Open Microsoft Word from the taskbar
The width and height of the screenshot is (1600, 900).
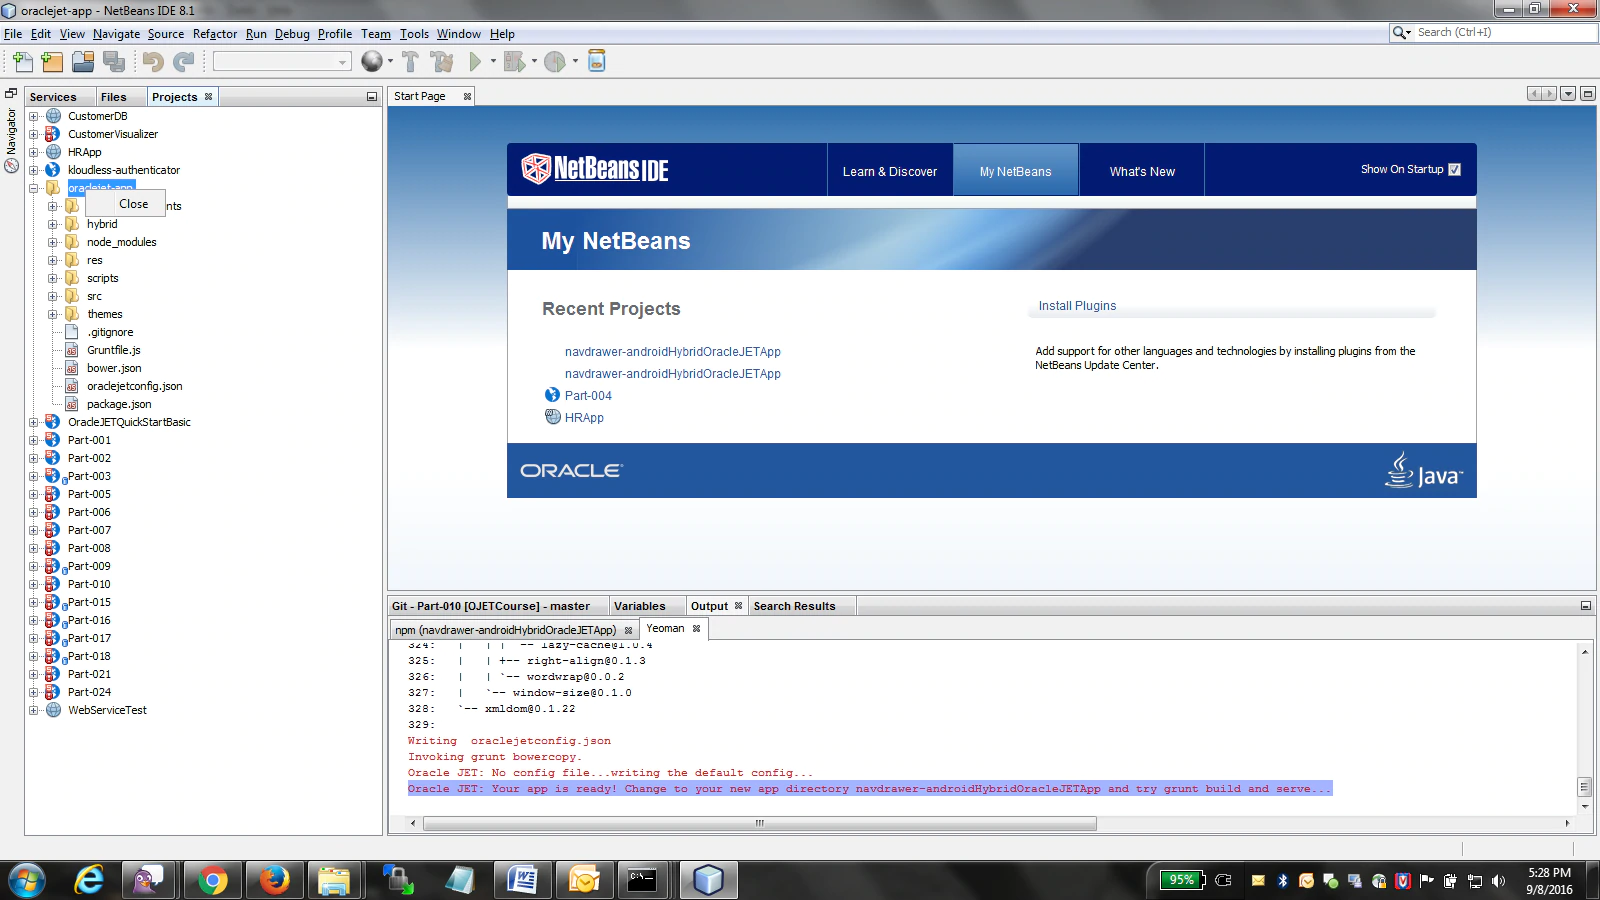522,880
